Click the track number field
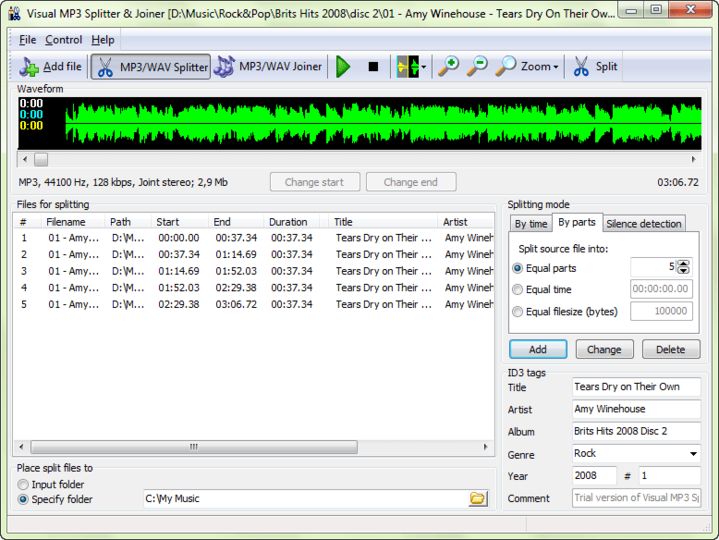The height and width of the screenshot is (540, 719). point(670,475)
